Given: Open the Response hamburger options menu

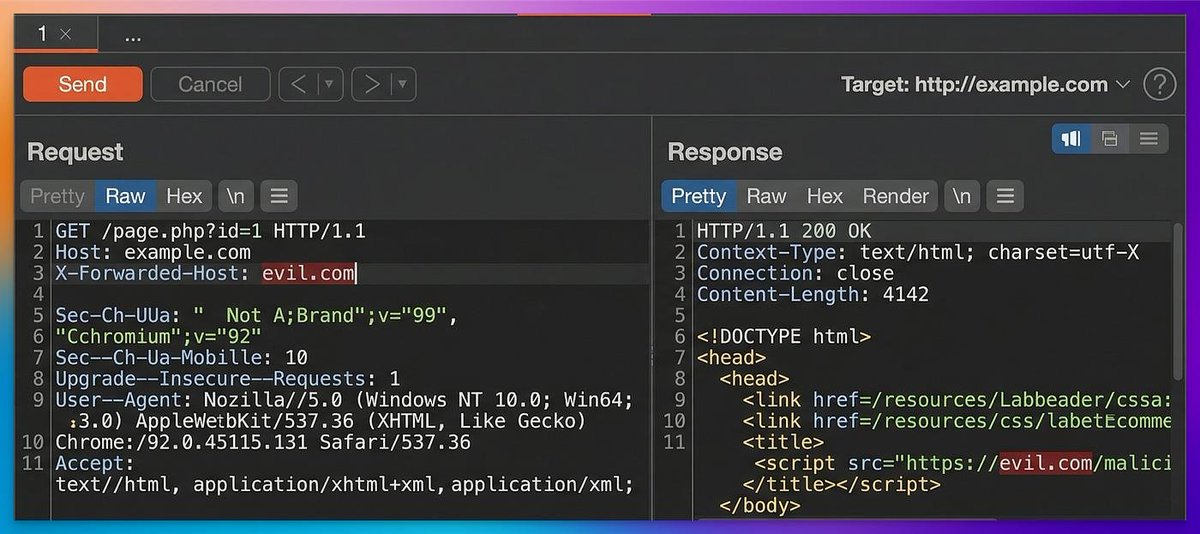Looking at the screenshot, I should 1005,196.
